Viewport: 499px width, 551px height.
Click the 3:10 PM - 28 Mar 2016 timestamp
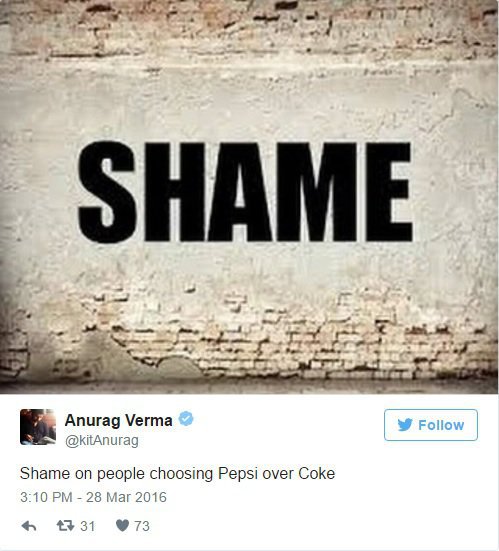pyautogui.click(x=93, y=497)
